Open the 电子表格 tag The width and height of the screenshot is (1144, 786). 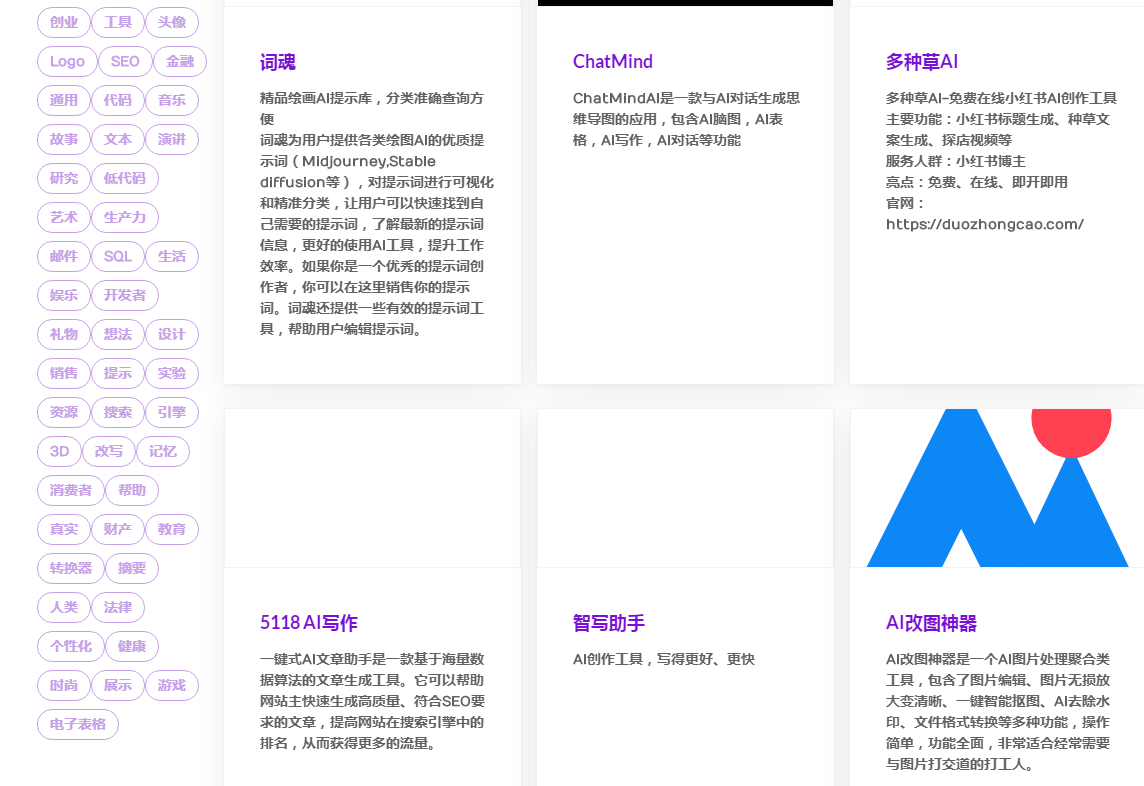[78, 724]
